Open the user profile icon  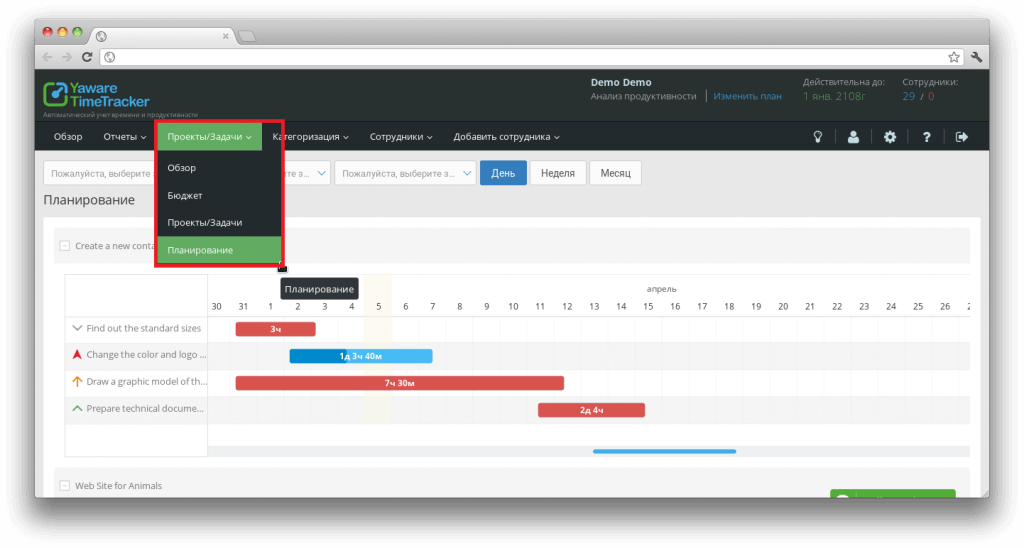point(853,137)
